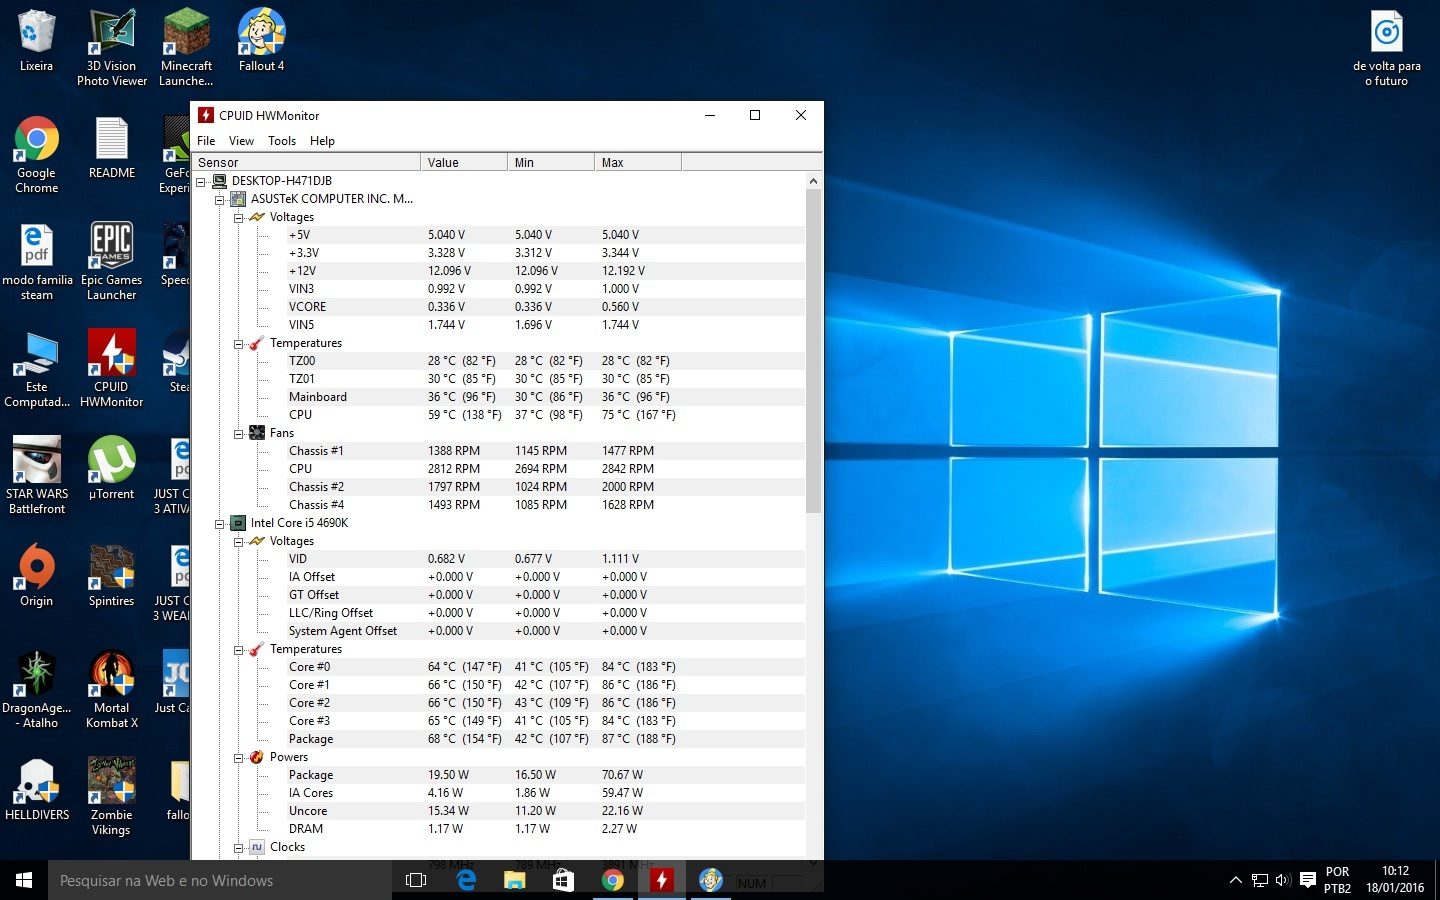The width and height of the screenshot is (1440, 900).
Task: Click the taskbar clock showing 10:12
Action: tap(1395, 880)
